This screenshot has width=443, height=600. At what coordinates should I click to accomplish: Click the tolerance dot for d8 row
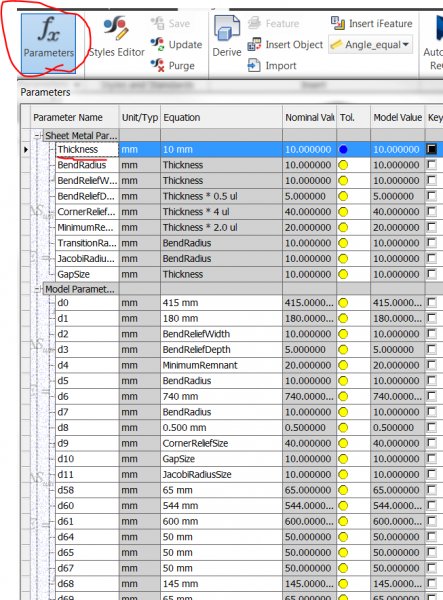coord(343,427)
